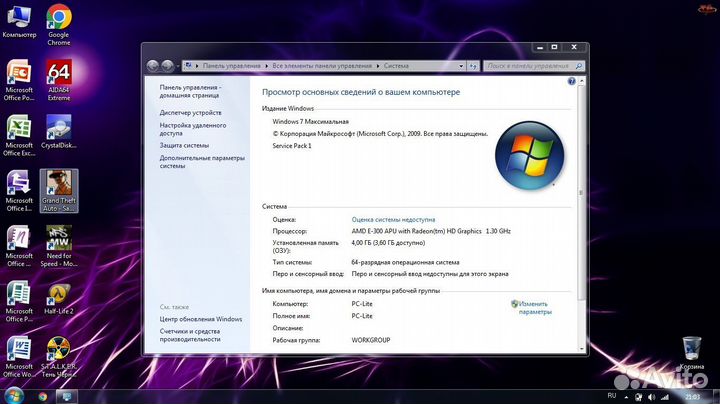Click scrollbar up arrow in System window
720x404 pixels.
(581, 81)
